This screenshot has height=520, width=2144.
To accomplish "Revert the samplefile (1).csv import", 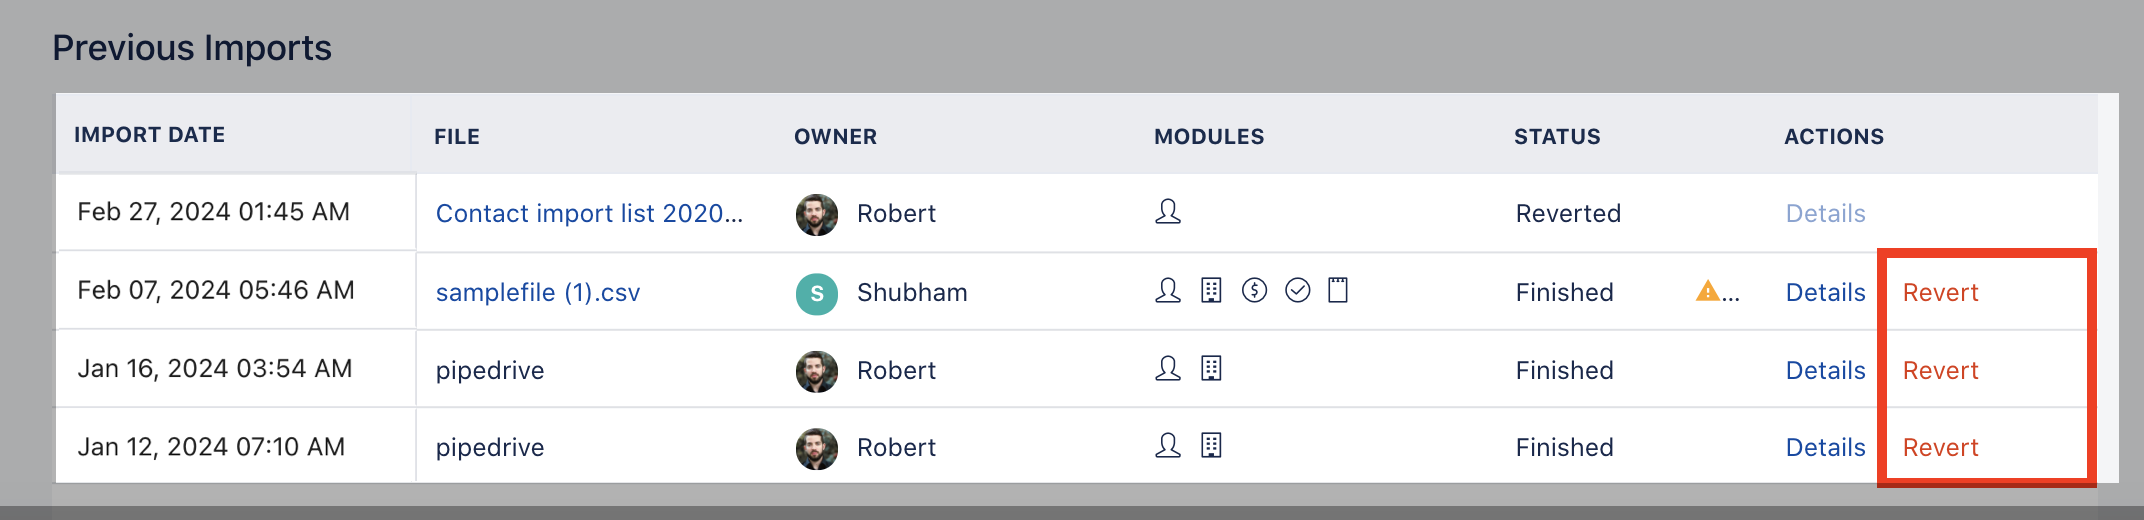I will [1941, 293].
